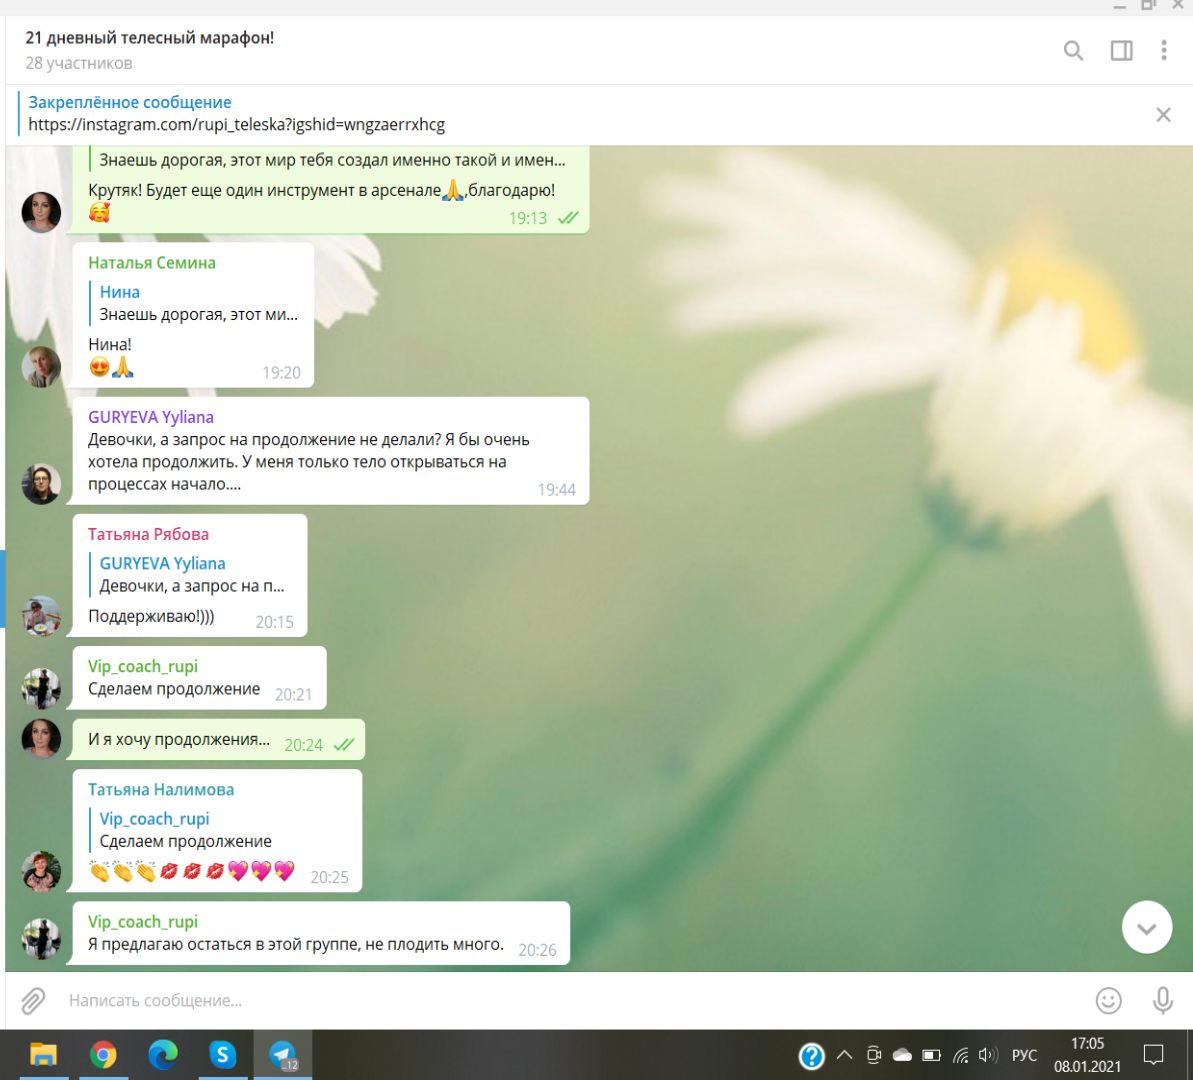
Task: Open the emoji picker smiley icon
Action: pyautogui.click(x=1108, y=1000)
